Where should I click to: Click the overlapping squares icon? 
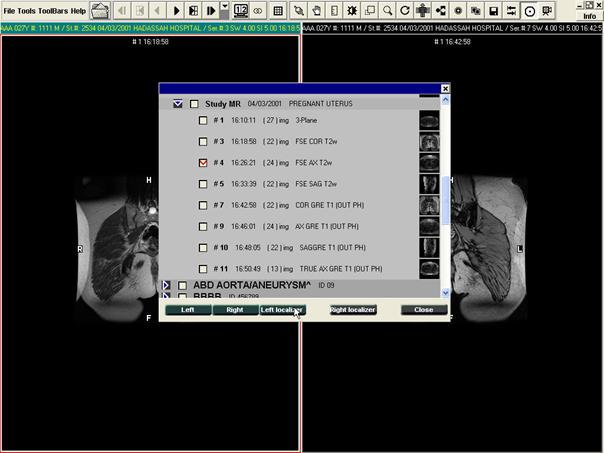tap(369, 11)
